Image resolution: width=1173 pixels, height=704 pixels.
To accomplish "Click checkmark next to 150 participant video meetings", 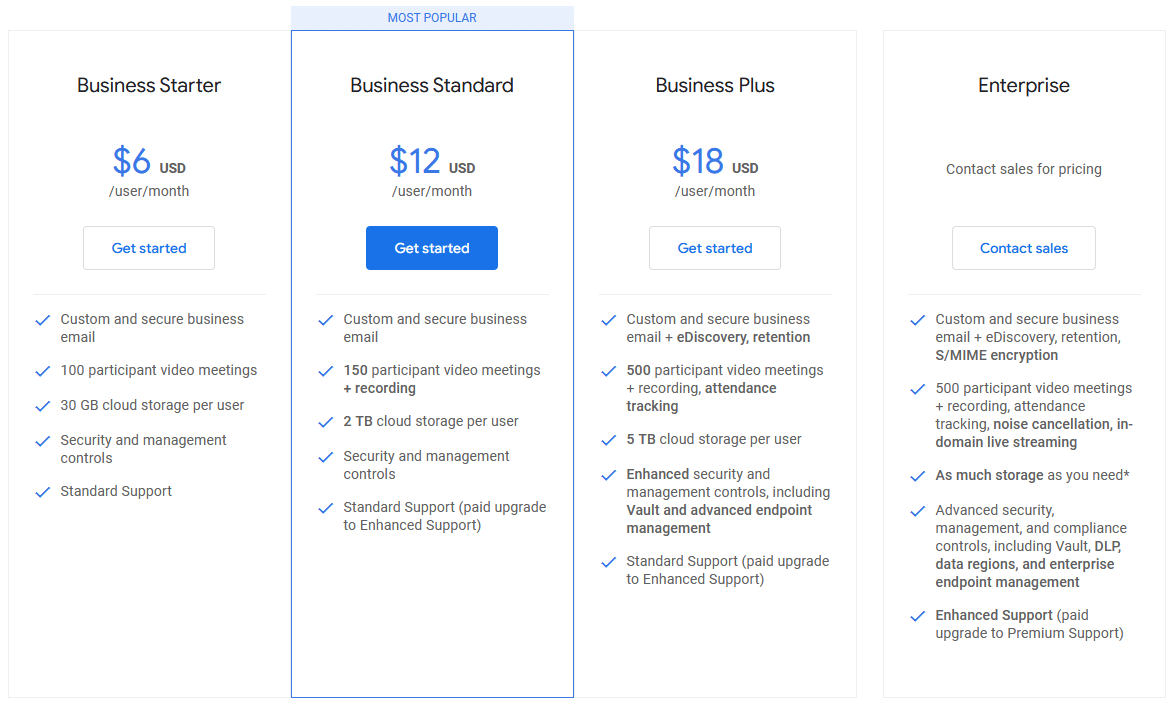I will click(325, 371).
